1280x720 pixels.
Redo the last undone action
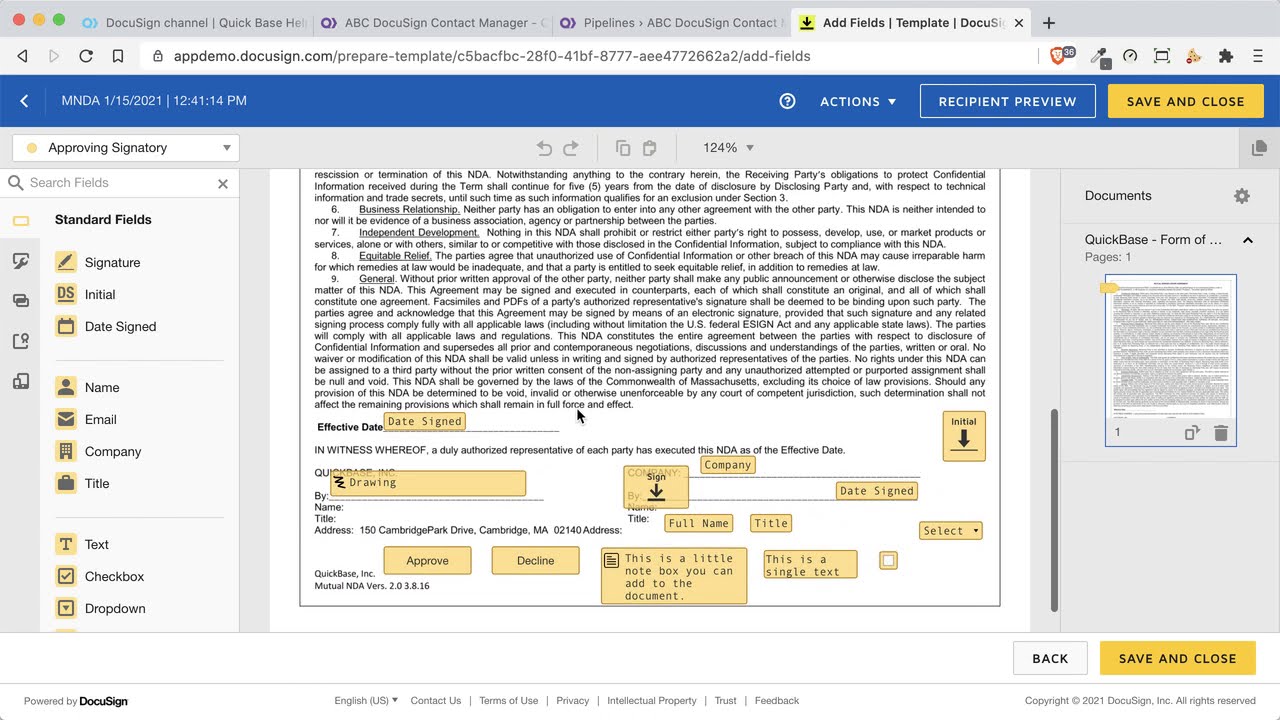pos(571,148)
